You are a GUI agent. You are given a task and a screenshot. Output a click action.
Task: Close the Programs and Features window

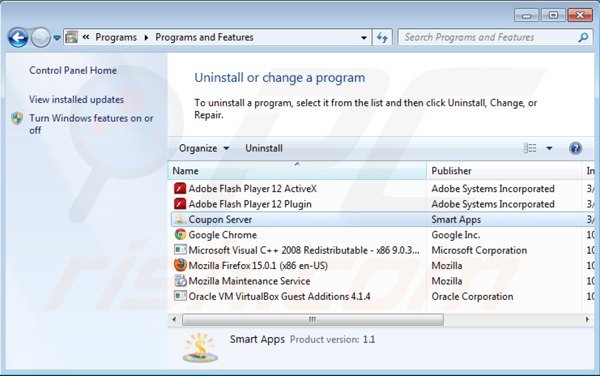click(x=580, y=15)
